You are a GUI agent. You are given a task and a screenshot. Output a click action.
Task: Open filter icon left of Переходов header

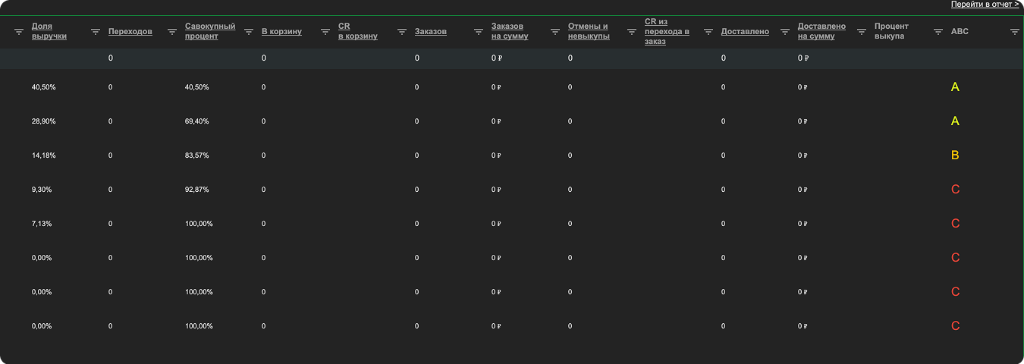tap(95, 31)
